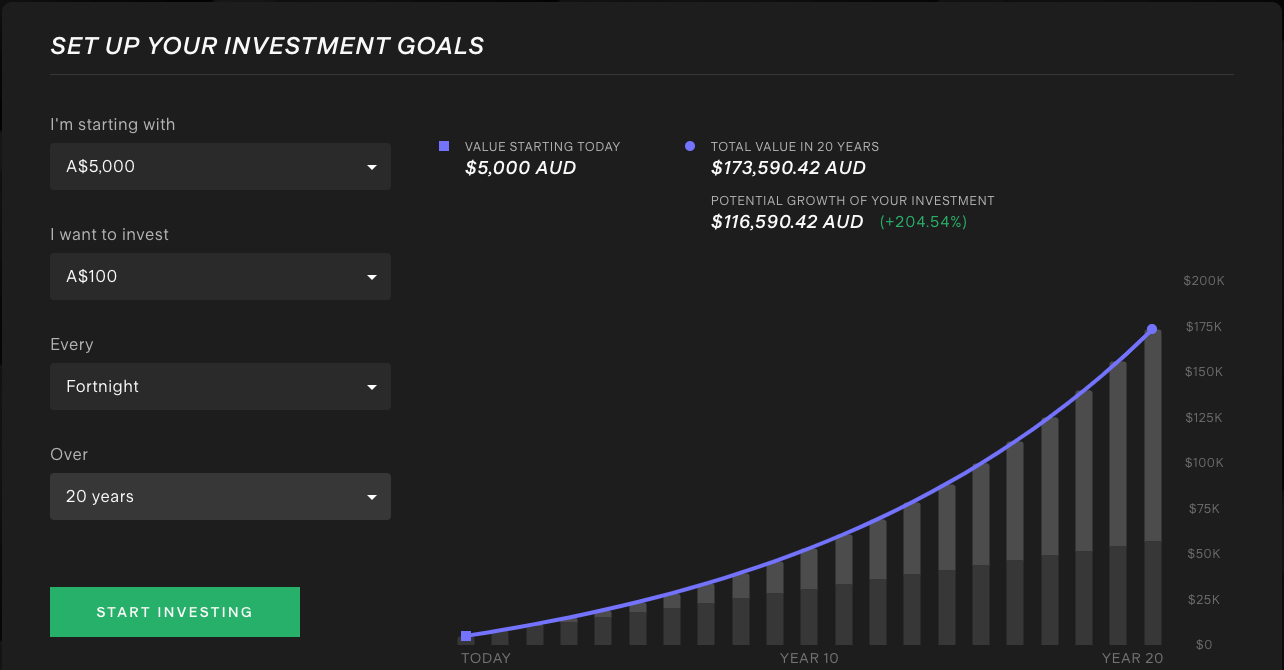Click the START INVESTING button
The image size is (1284, 670).
tap(175, 611)
